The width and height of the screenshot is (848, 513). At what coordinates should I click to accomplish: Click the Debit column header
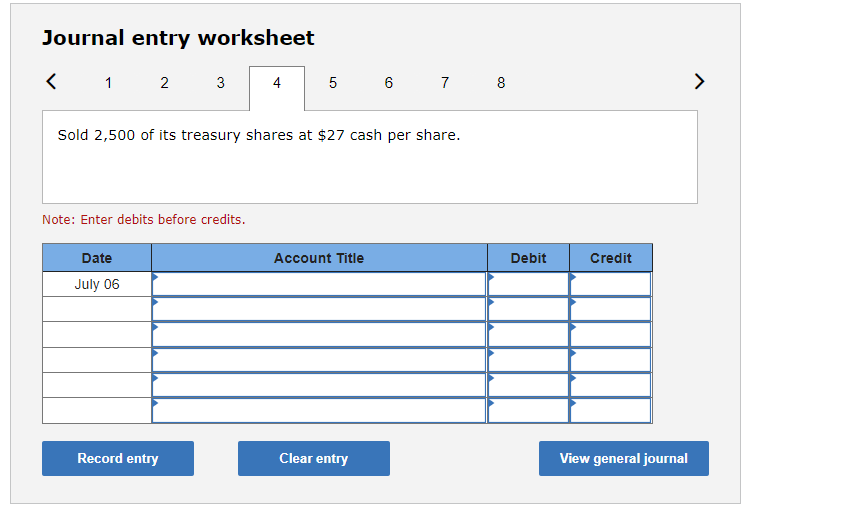click(528, 258)
